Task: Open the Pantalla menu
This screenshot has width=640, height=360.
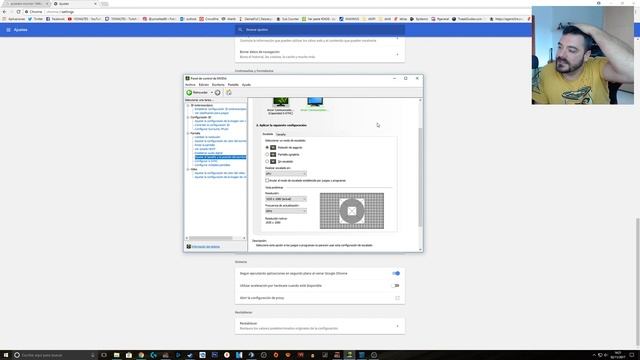Action: coord(233,85)
